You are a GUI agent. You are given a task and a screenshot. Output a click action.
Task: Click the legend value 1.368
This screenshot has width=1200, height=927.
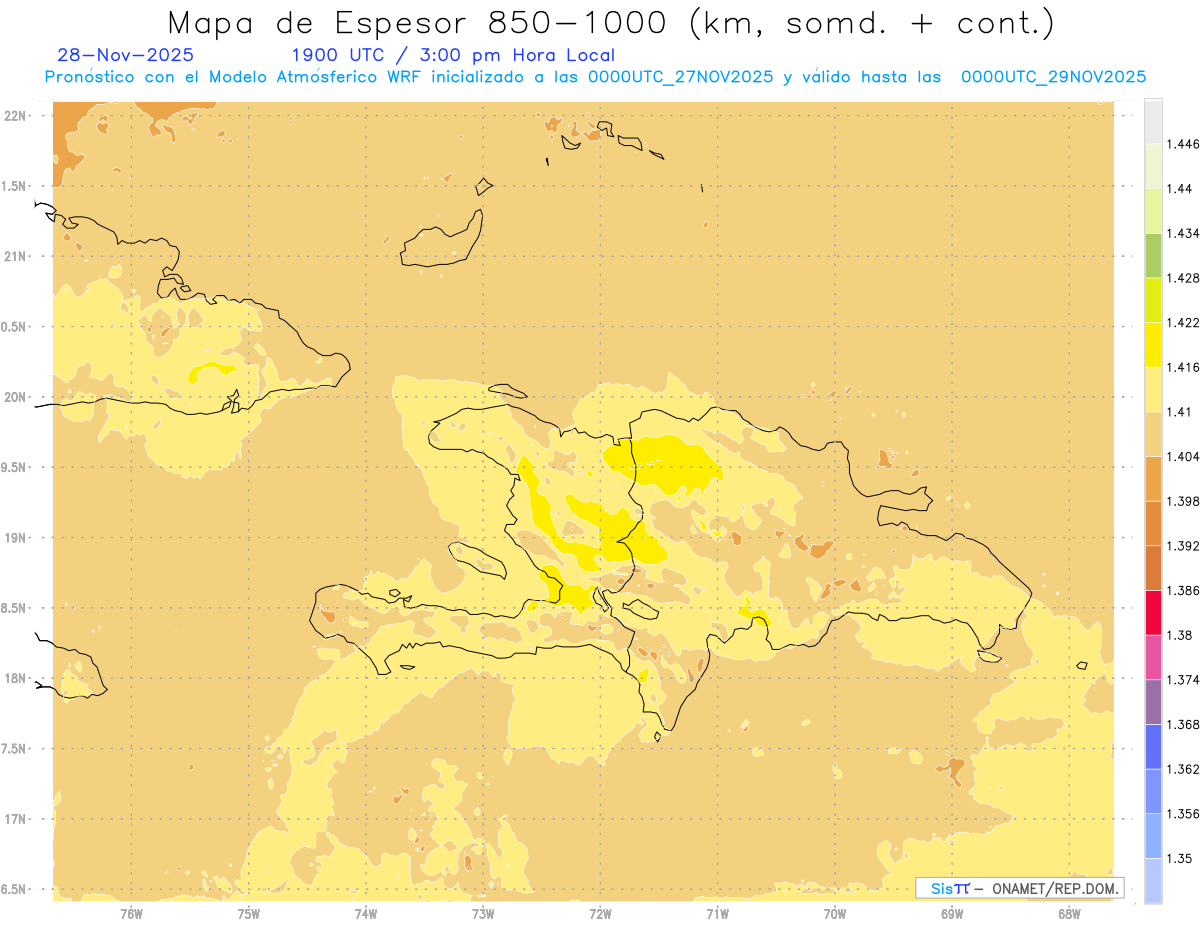pos(1184,725)
